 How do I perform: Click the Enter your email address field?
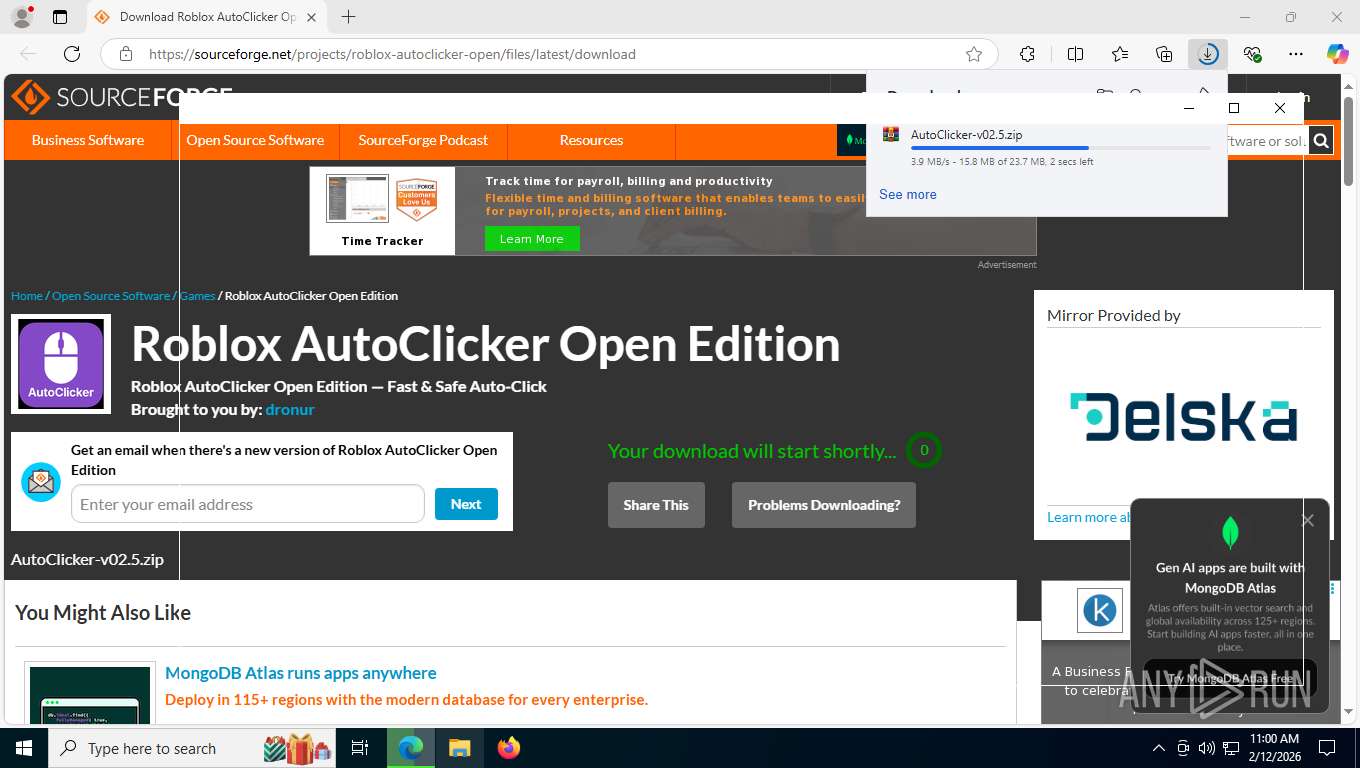tap(248, 504)
